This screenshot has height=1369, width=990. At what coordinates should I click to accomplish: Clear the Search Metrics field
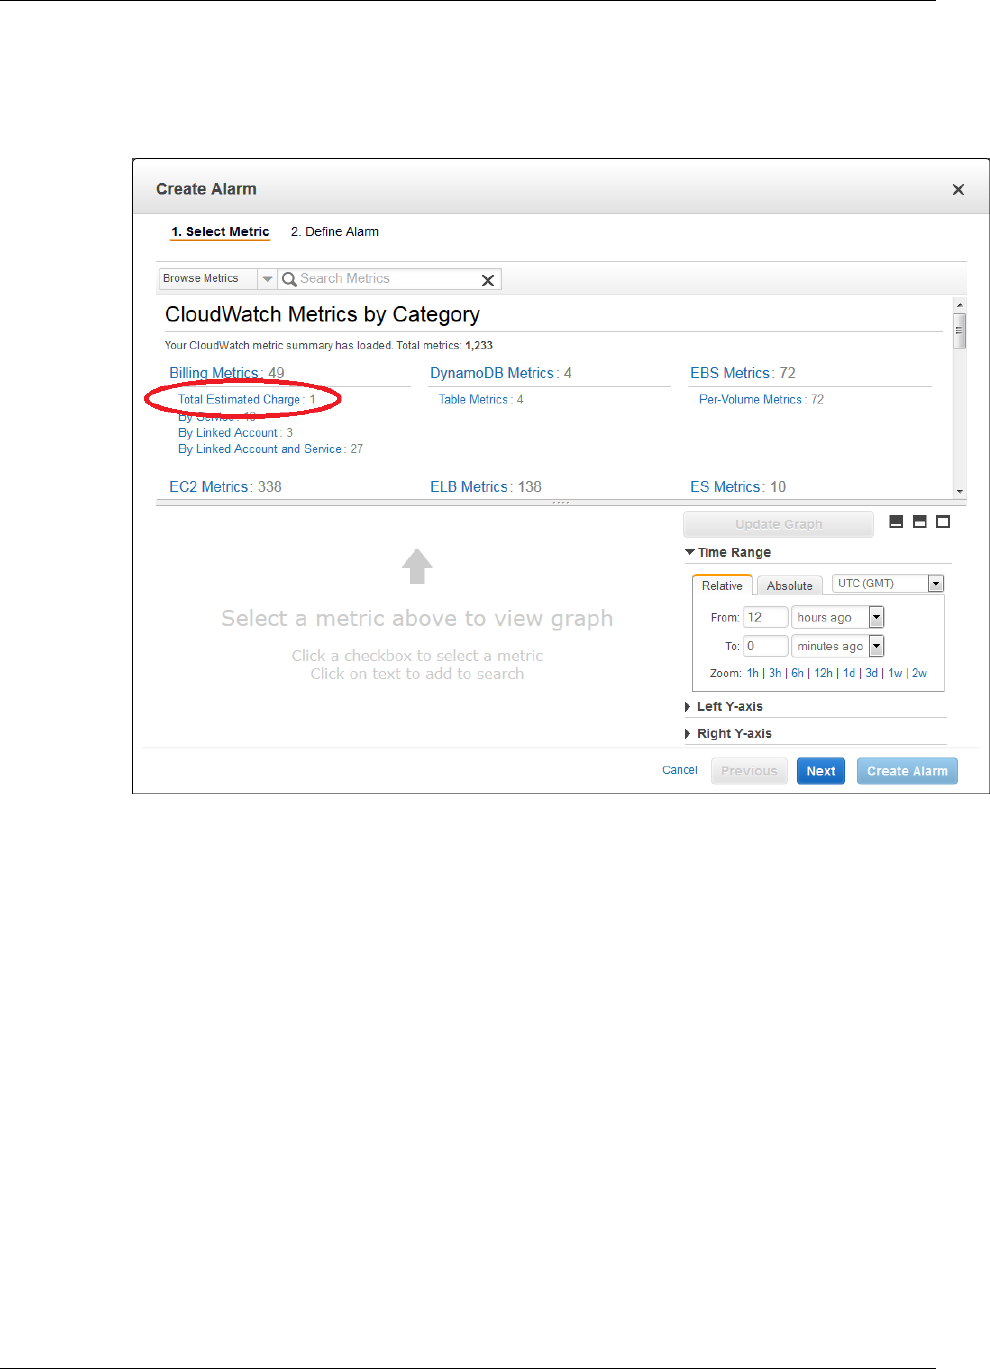[x=488, y=280]
